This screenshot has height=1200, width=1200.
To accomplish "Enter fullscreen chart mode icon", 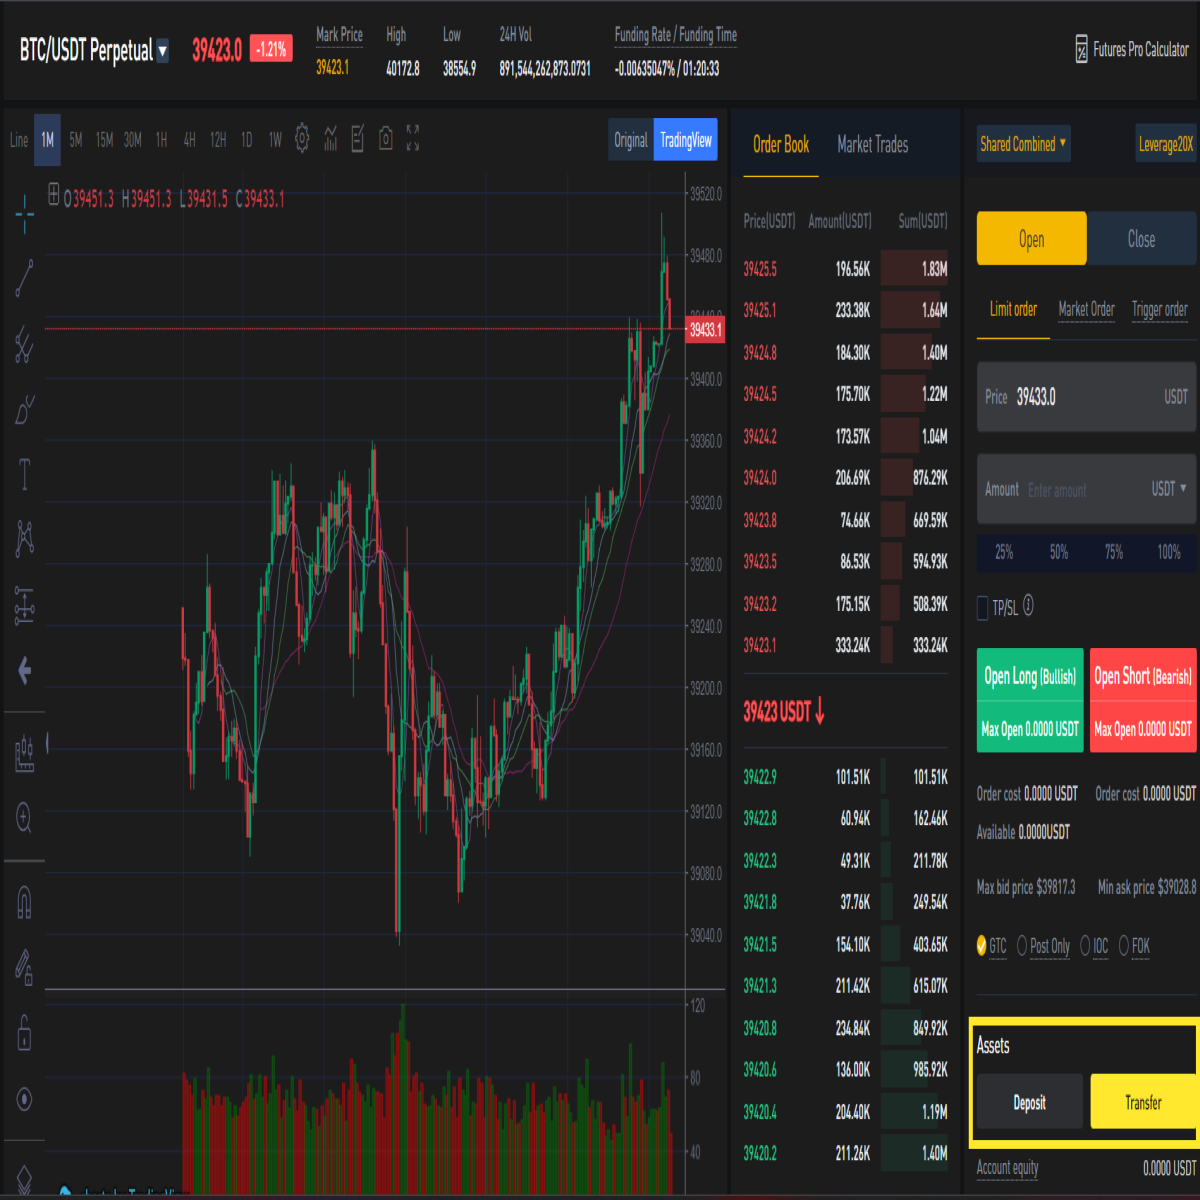I will (413, 139).
